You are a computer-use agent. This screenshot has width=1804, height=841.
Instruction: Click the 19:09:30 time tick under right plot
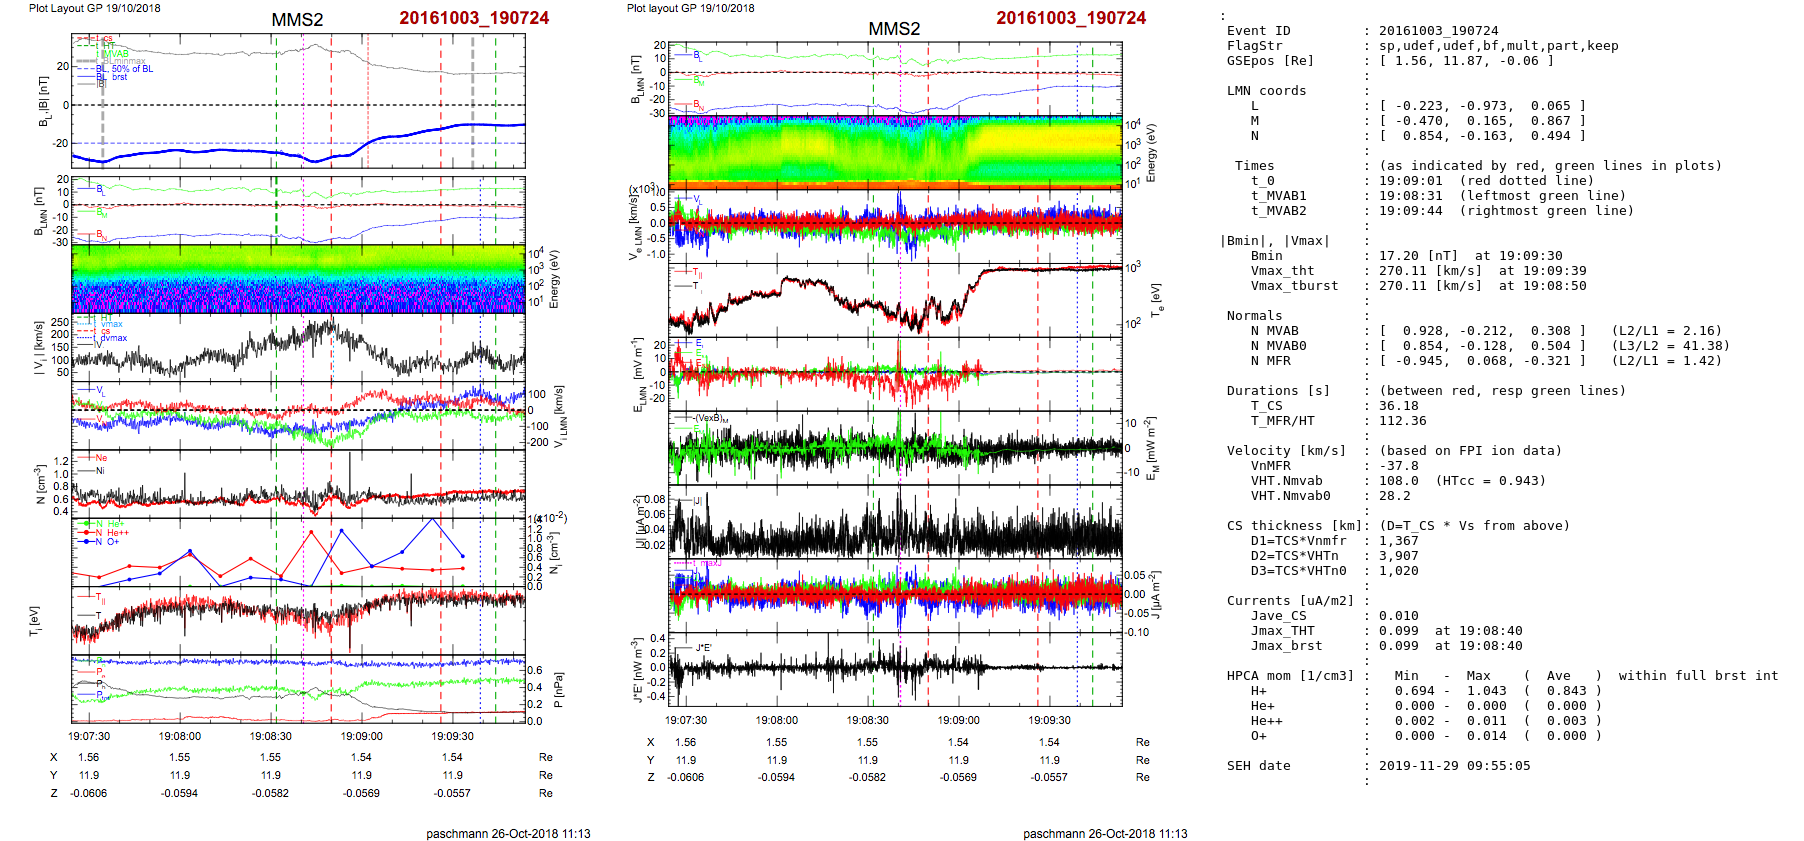tap(1049, 720)
